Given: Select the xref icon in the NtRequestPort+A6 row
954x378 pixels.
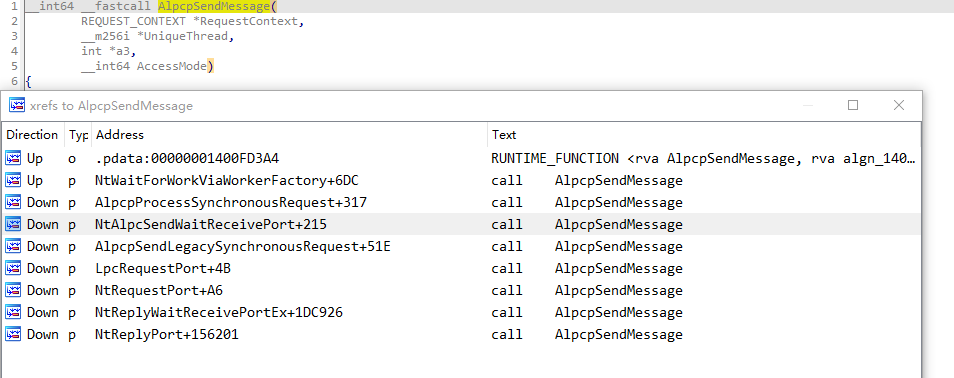Looking at the screenshot, I should pos(13,290).
